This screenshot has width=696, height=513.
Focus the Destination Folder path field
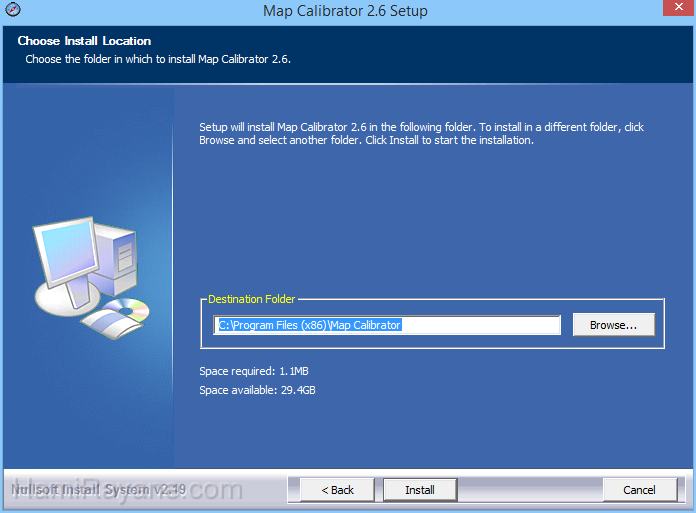click(387, 325)
